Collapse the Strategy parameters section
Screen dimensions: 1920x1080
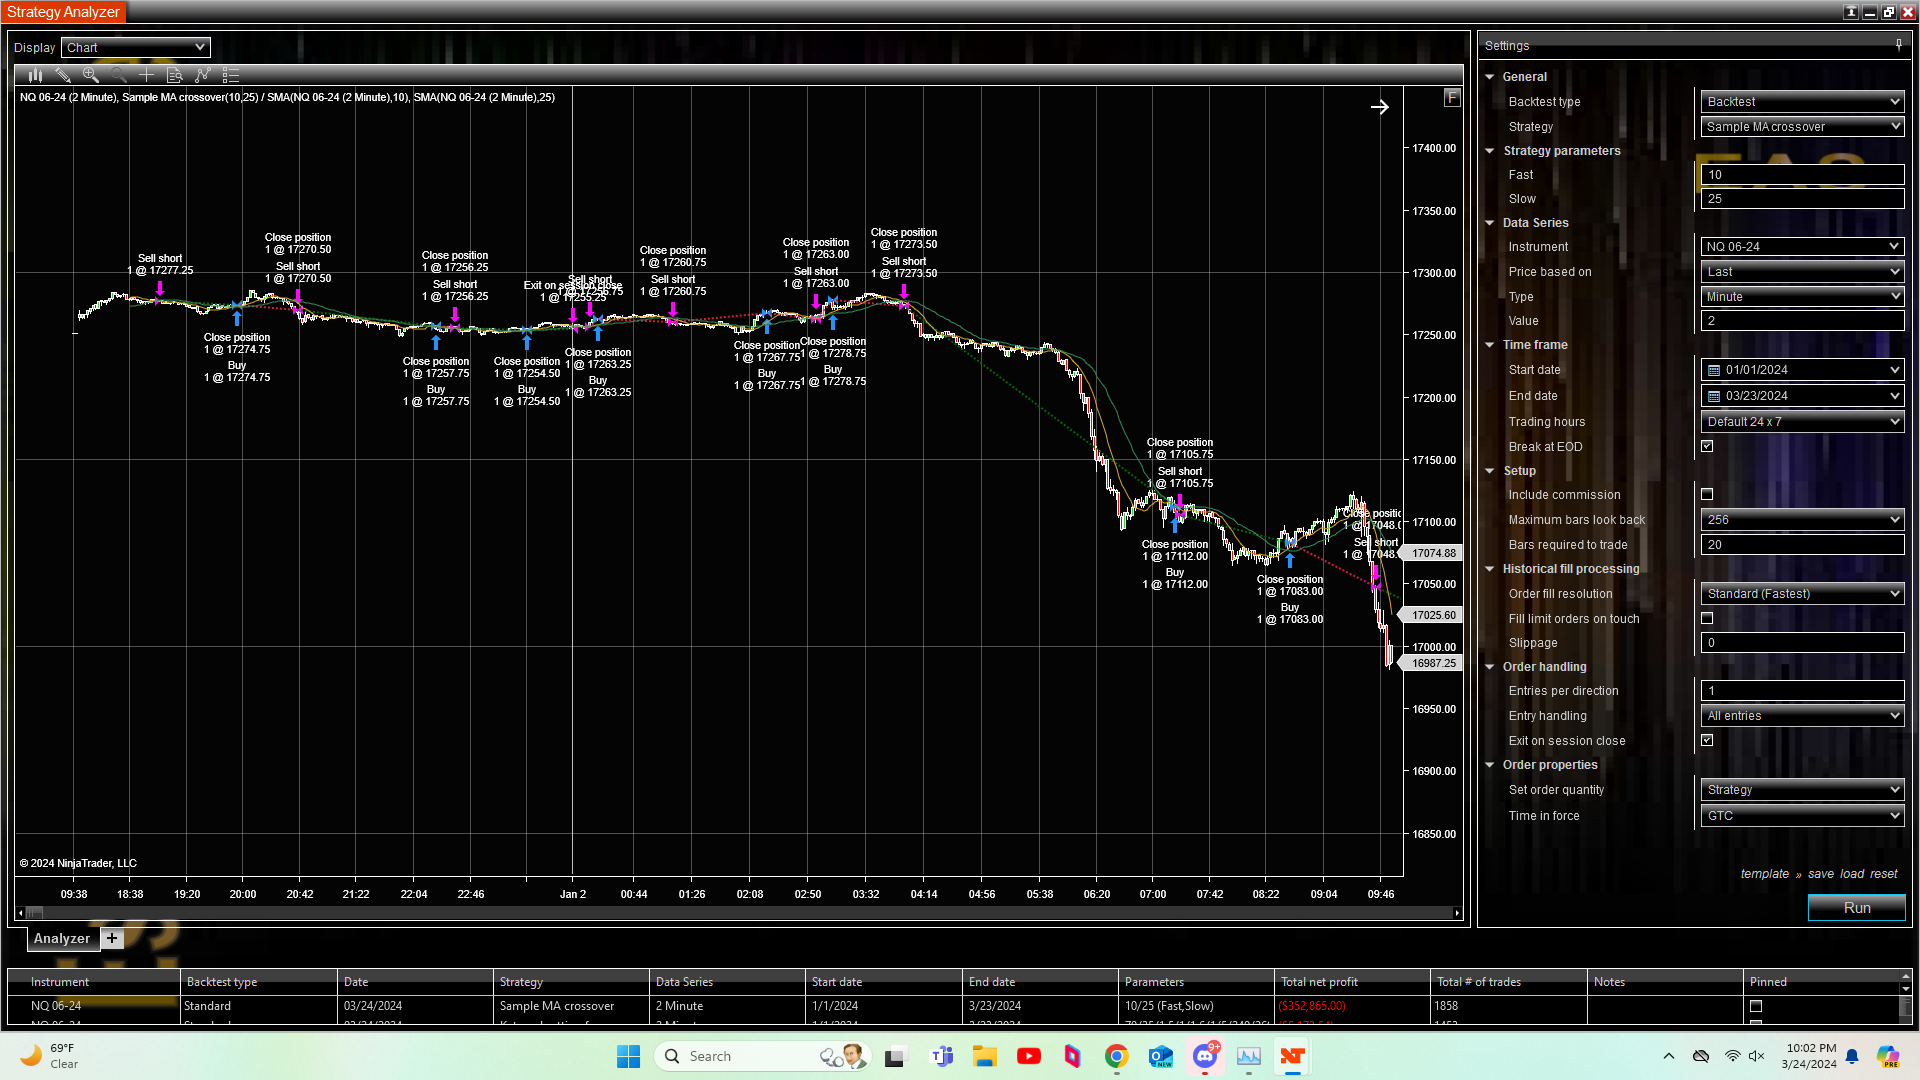(1490, 151)
